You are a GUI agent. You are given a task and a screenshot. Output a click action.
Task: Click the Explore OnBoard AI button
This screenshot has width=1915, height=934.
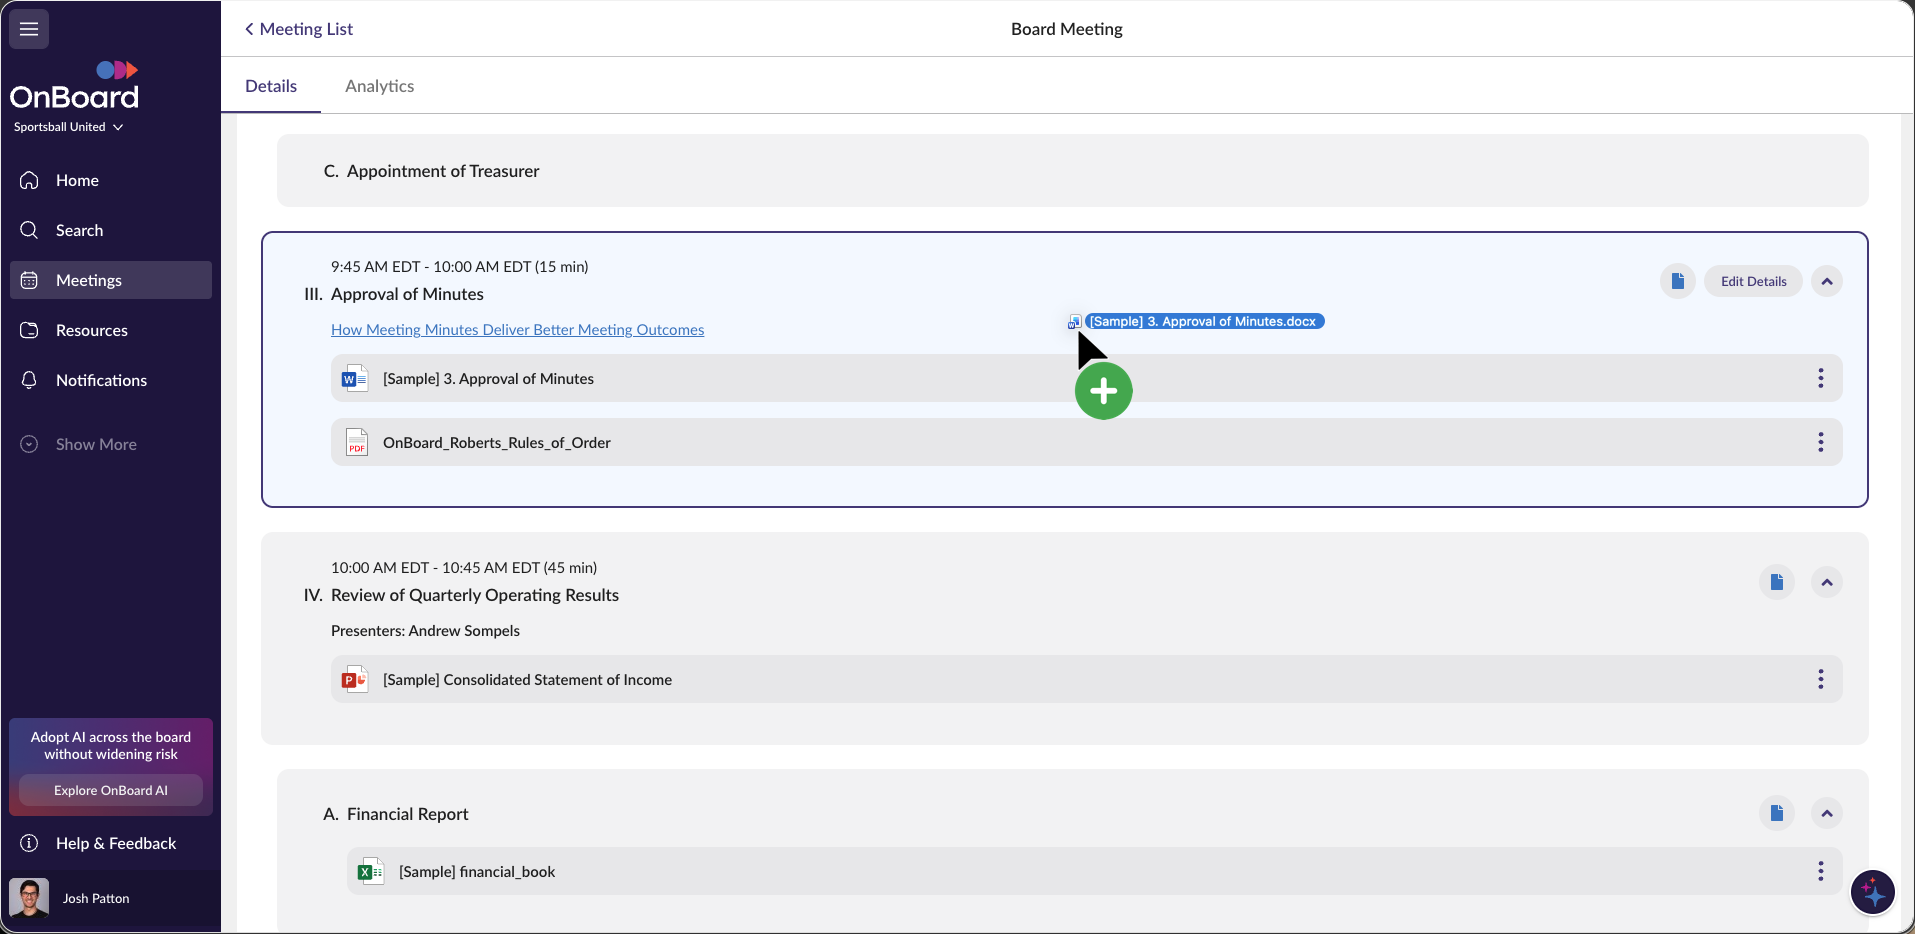tap(111, 790)
